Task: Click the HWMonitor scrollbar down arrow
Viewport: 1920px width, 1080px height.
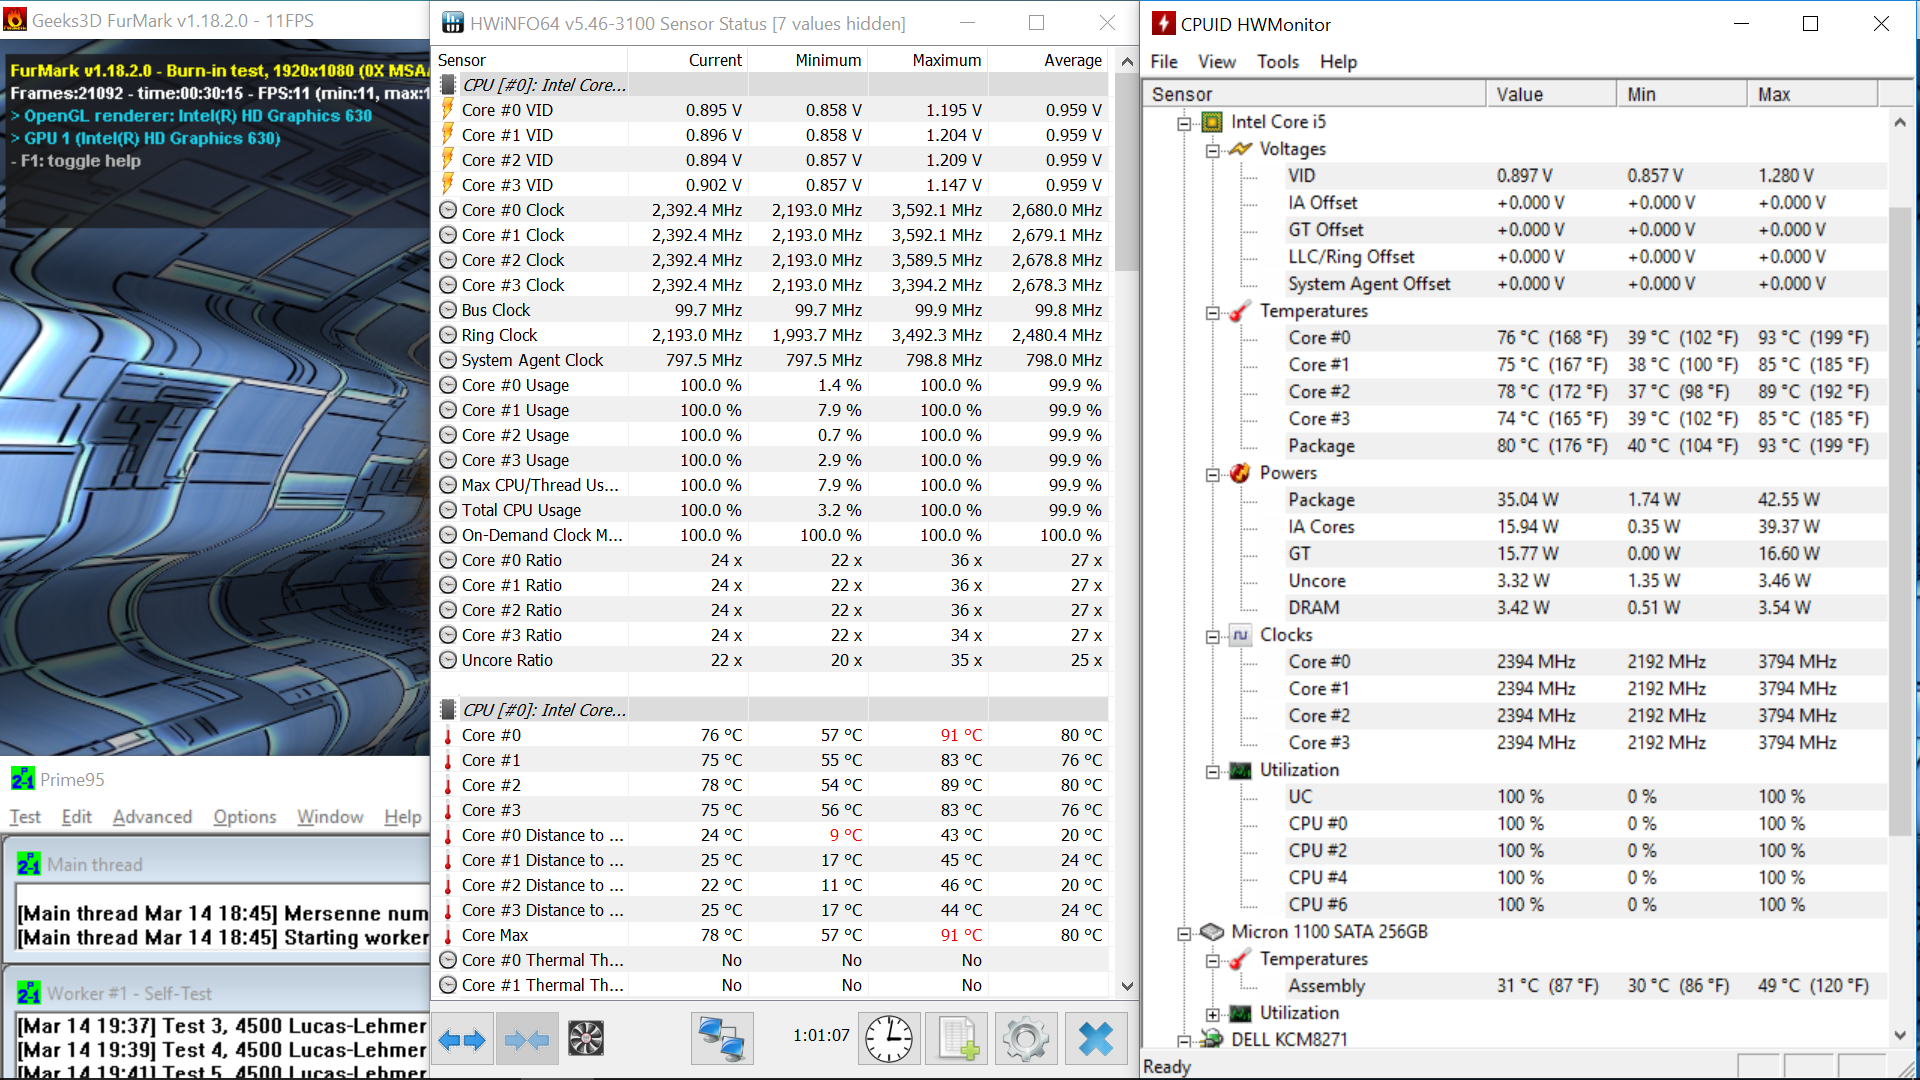Action: click(1900, 1036)
